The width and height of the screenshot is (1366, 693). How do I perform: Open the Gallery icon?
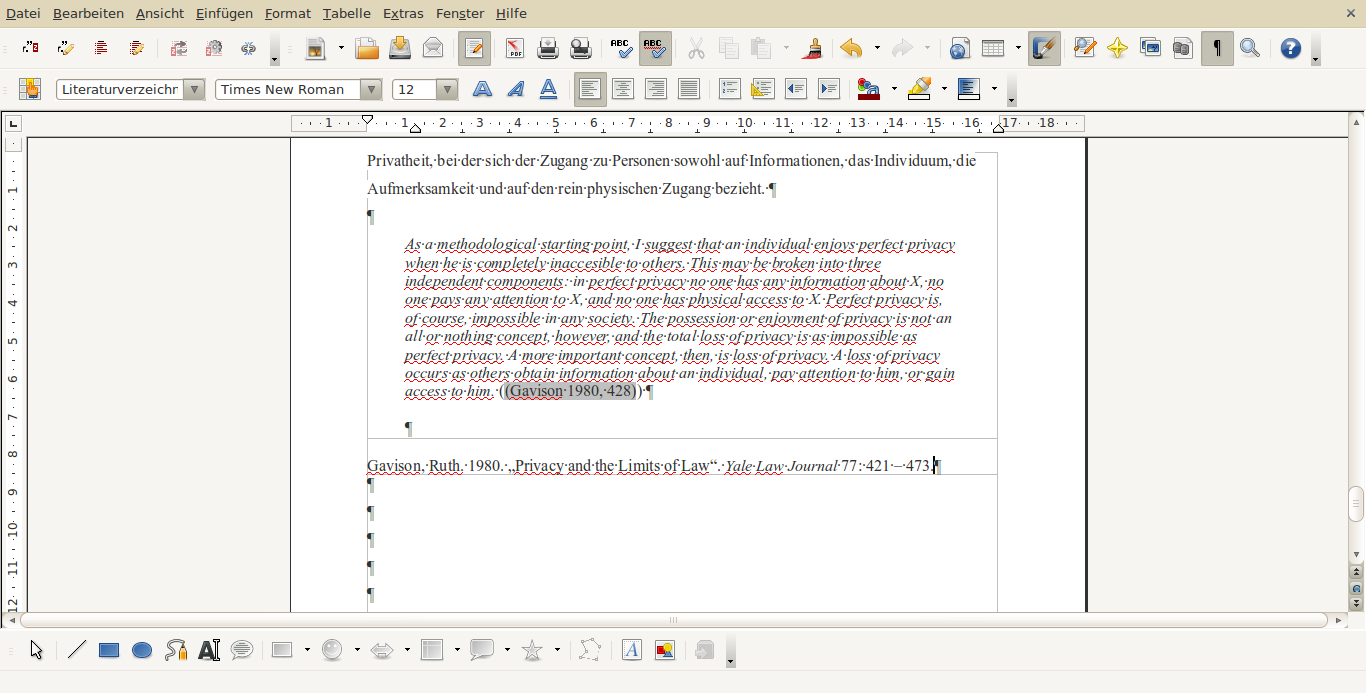click(x=1150, y=48)
